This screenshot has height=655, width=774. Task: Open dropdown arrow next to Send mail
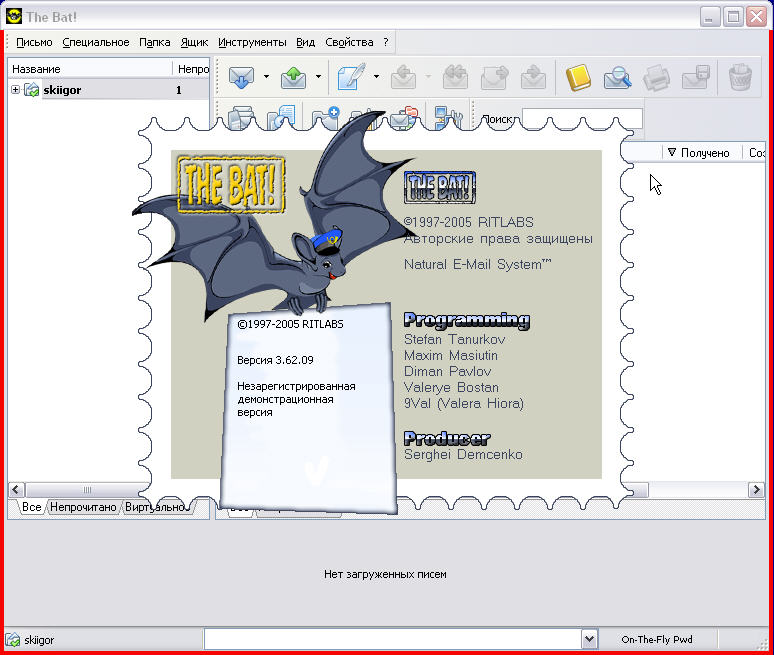tap(319, 77)
